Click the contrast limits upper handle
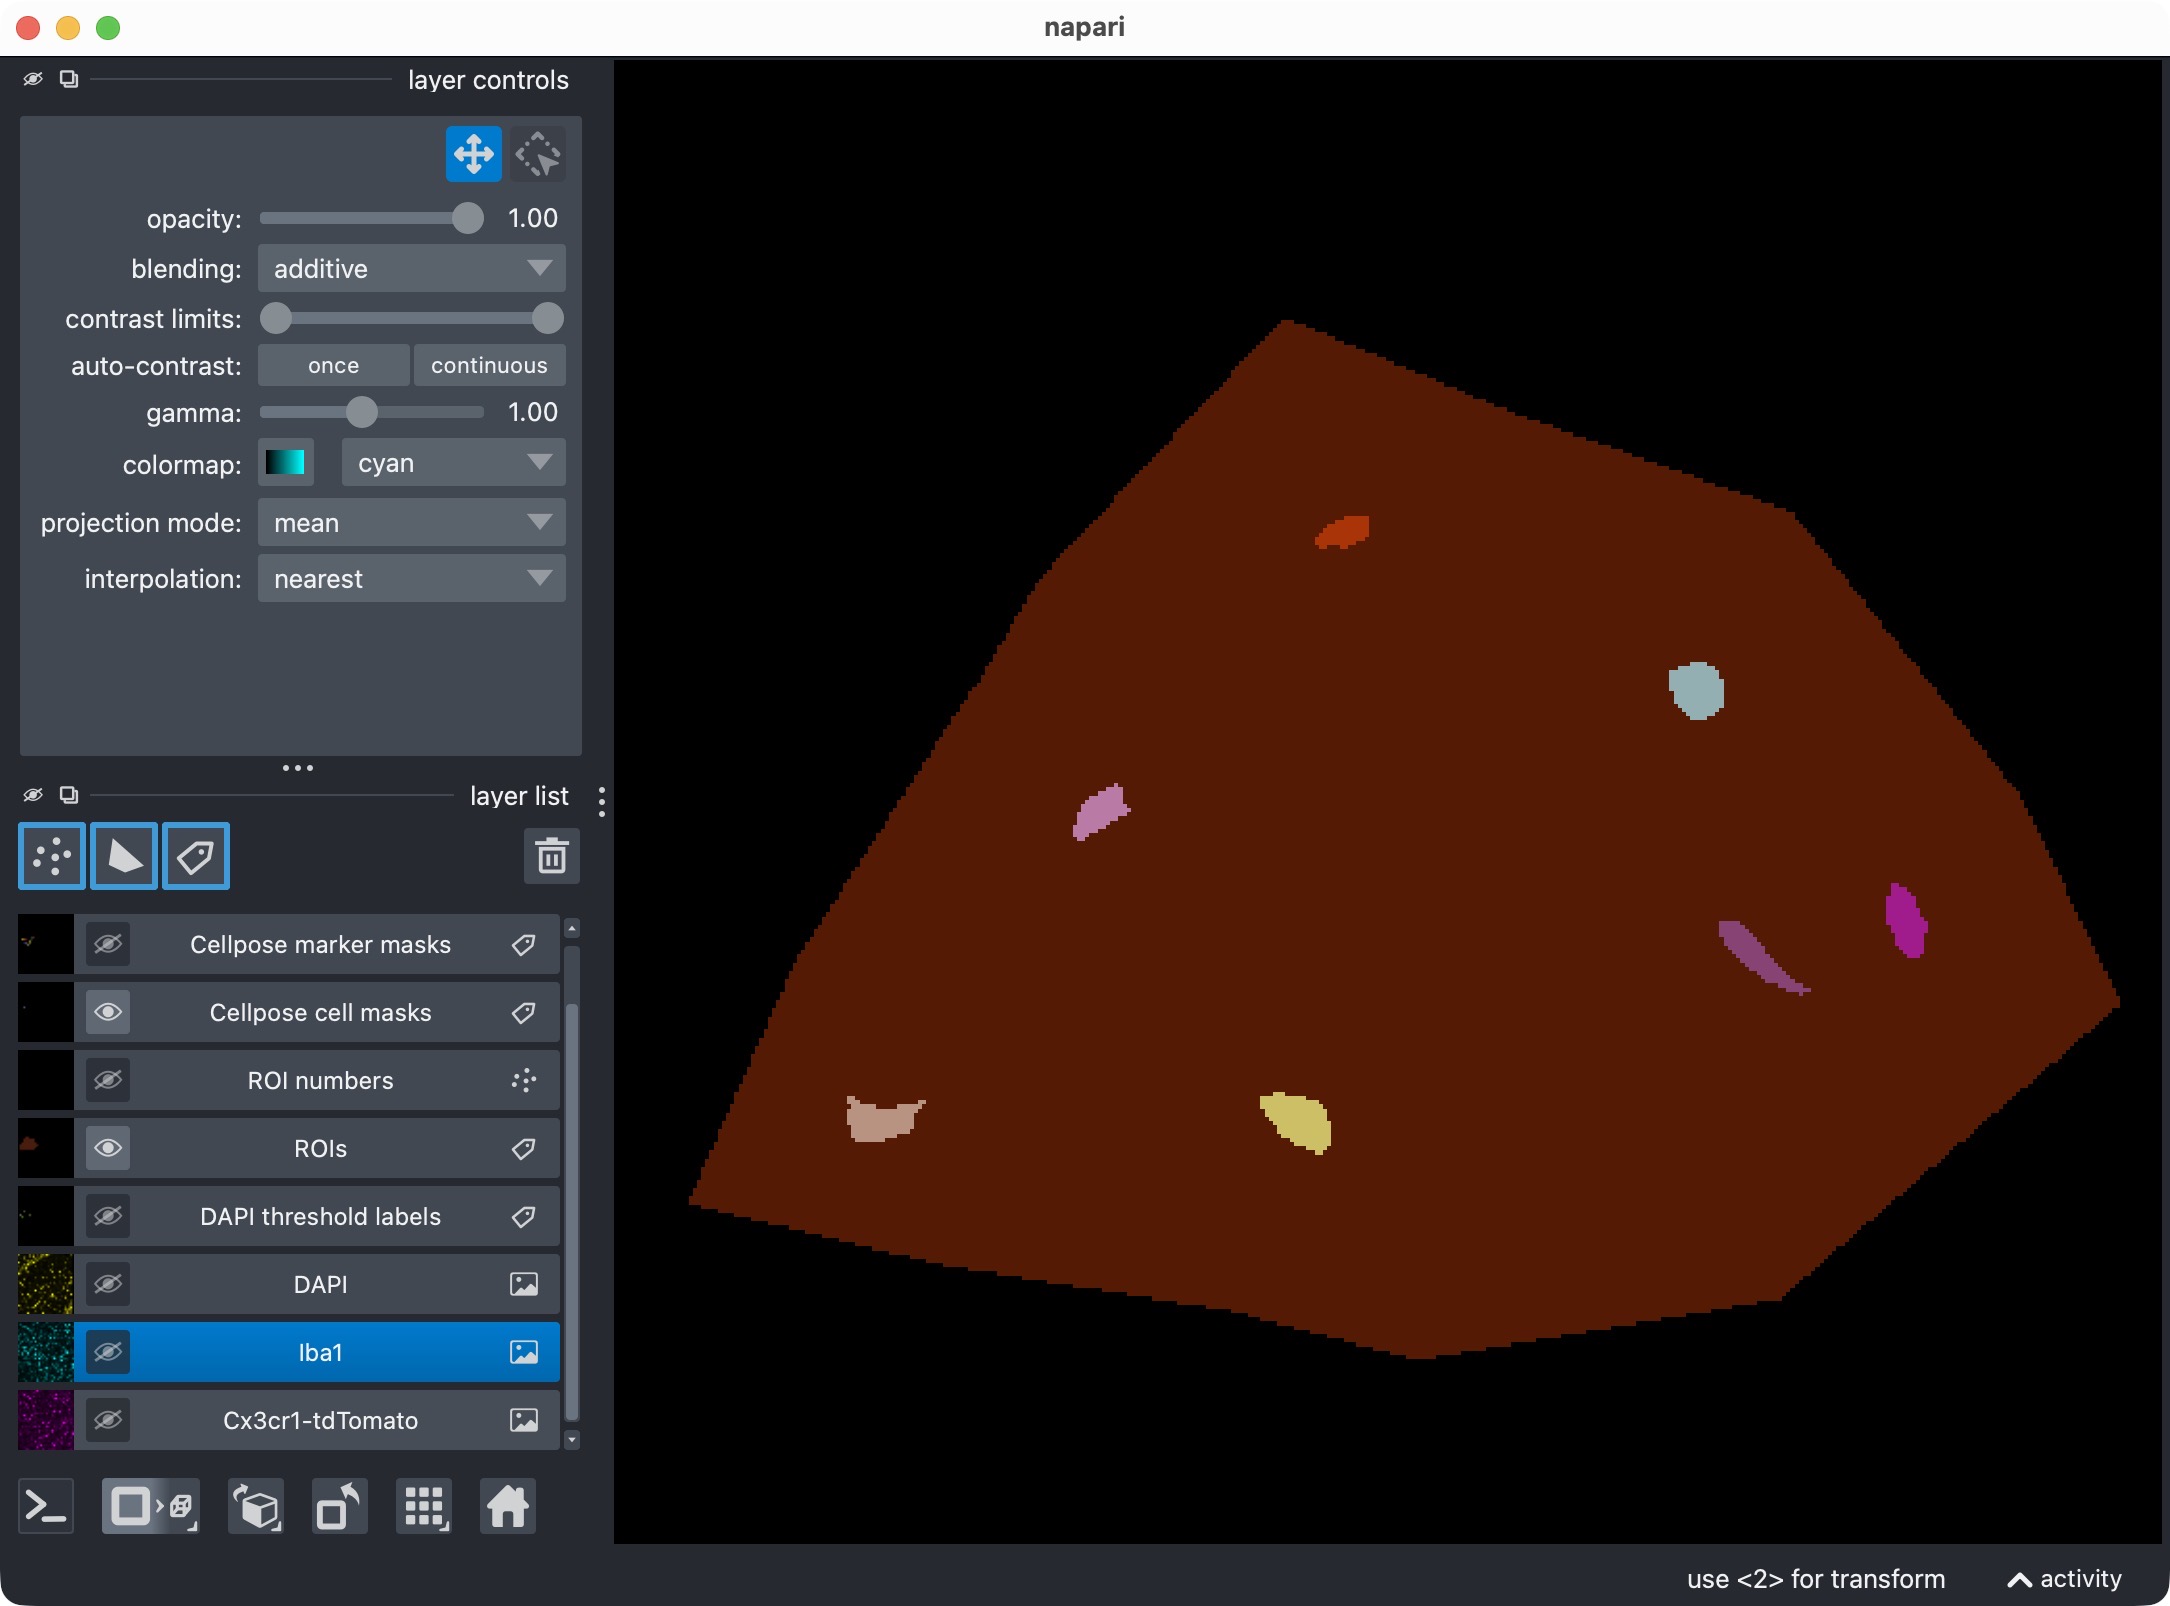 pos(548,319)
